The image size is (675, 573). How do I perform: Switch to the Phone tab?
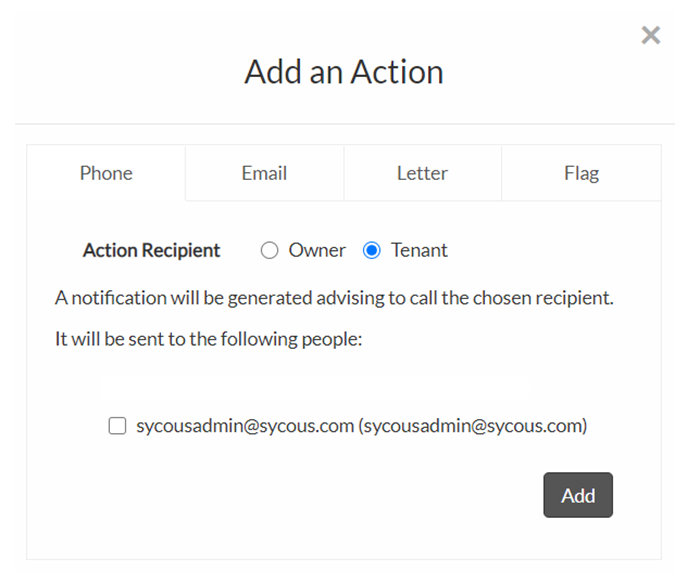click(x=106, y=173)
